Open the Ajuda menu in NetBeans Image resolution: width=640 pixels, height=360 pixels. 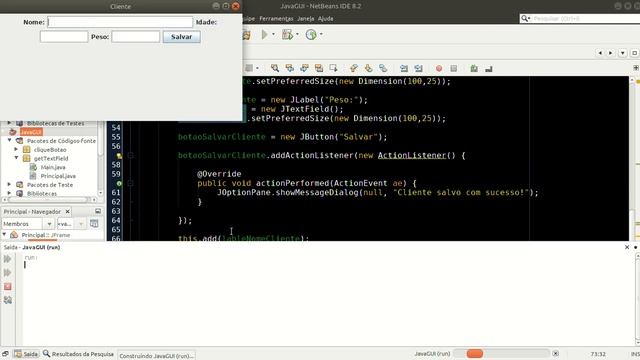pyautogui.click(x=325, y=19)
